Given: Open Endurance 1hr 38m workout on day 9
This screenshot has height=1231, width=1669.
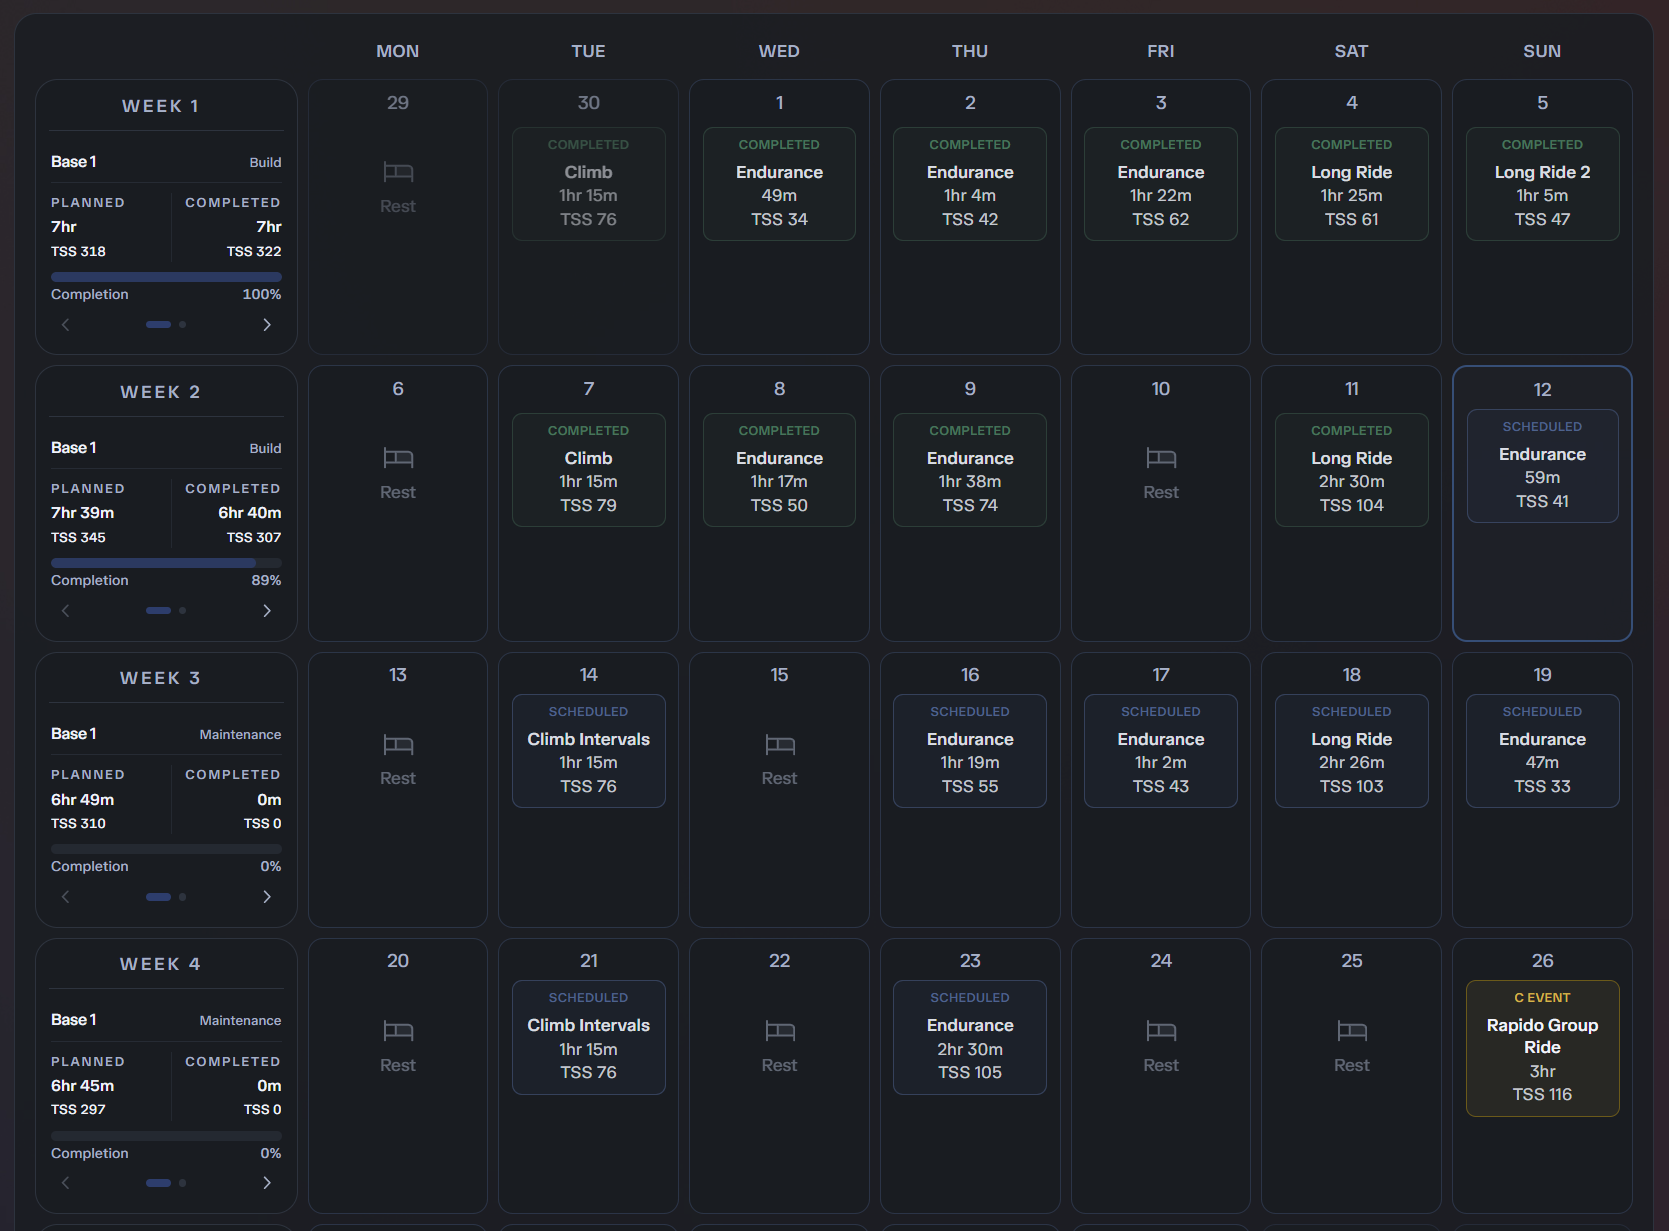Looking at the screenshot, I should (x=970, y=470).
